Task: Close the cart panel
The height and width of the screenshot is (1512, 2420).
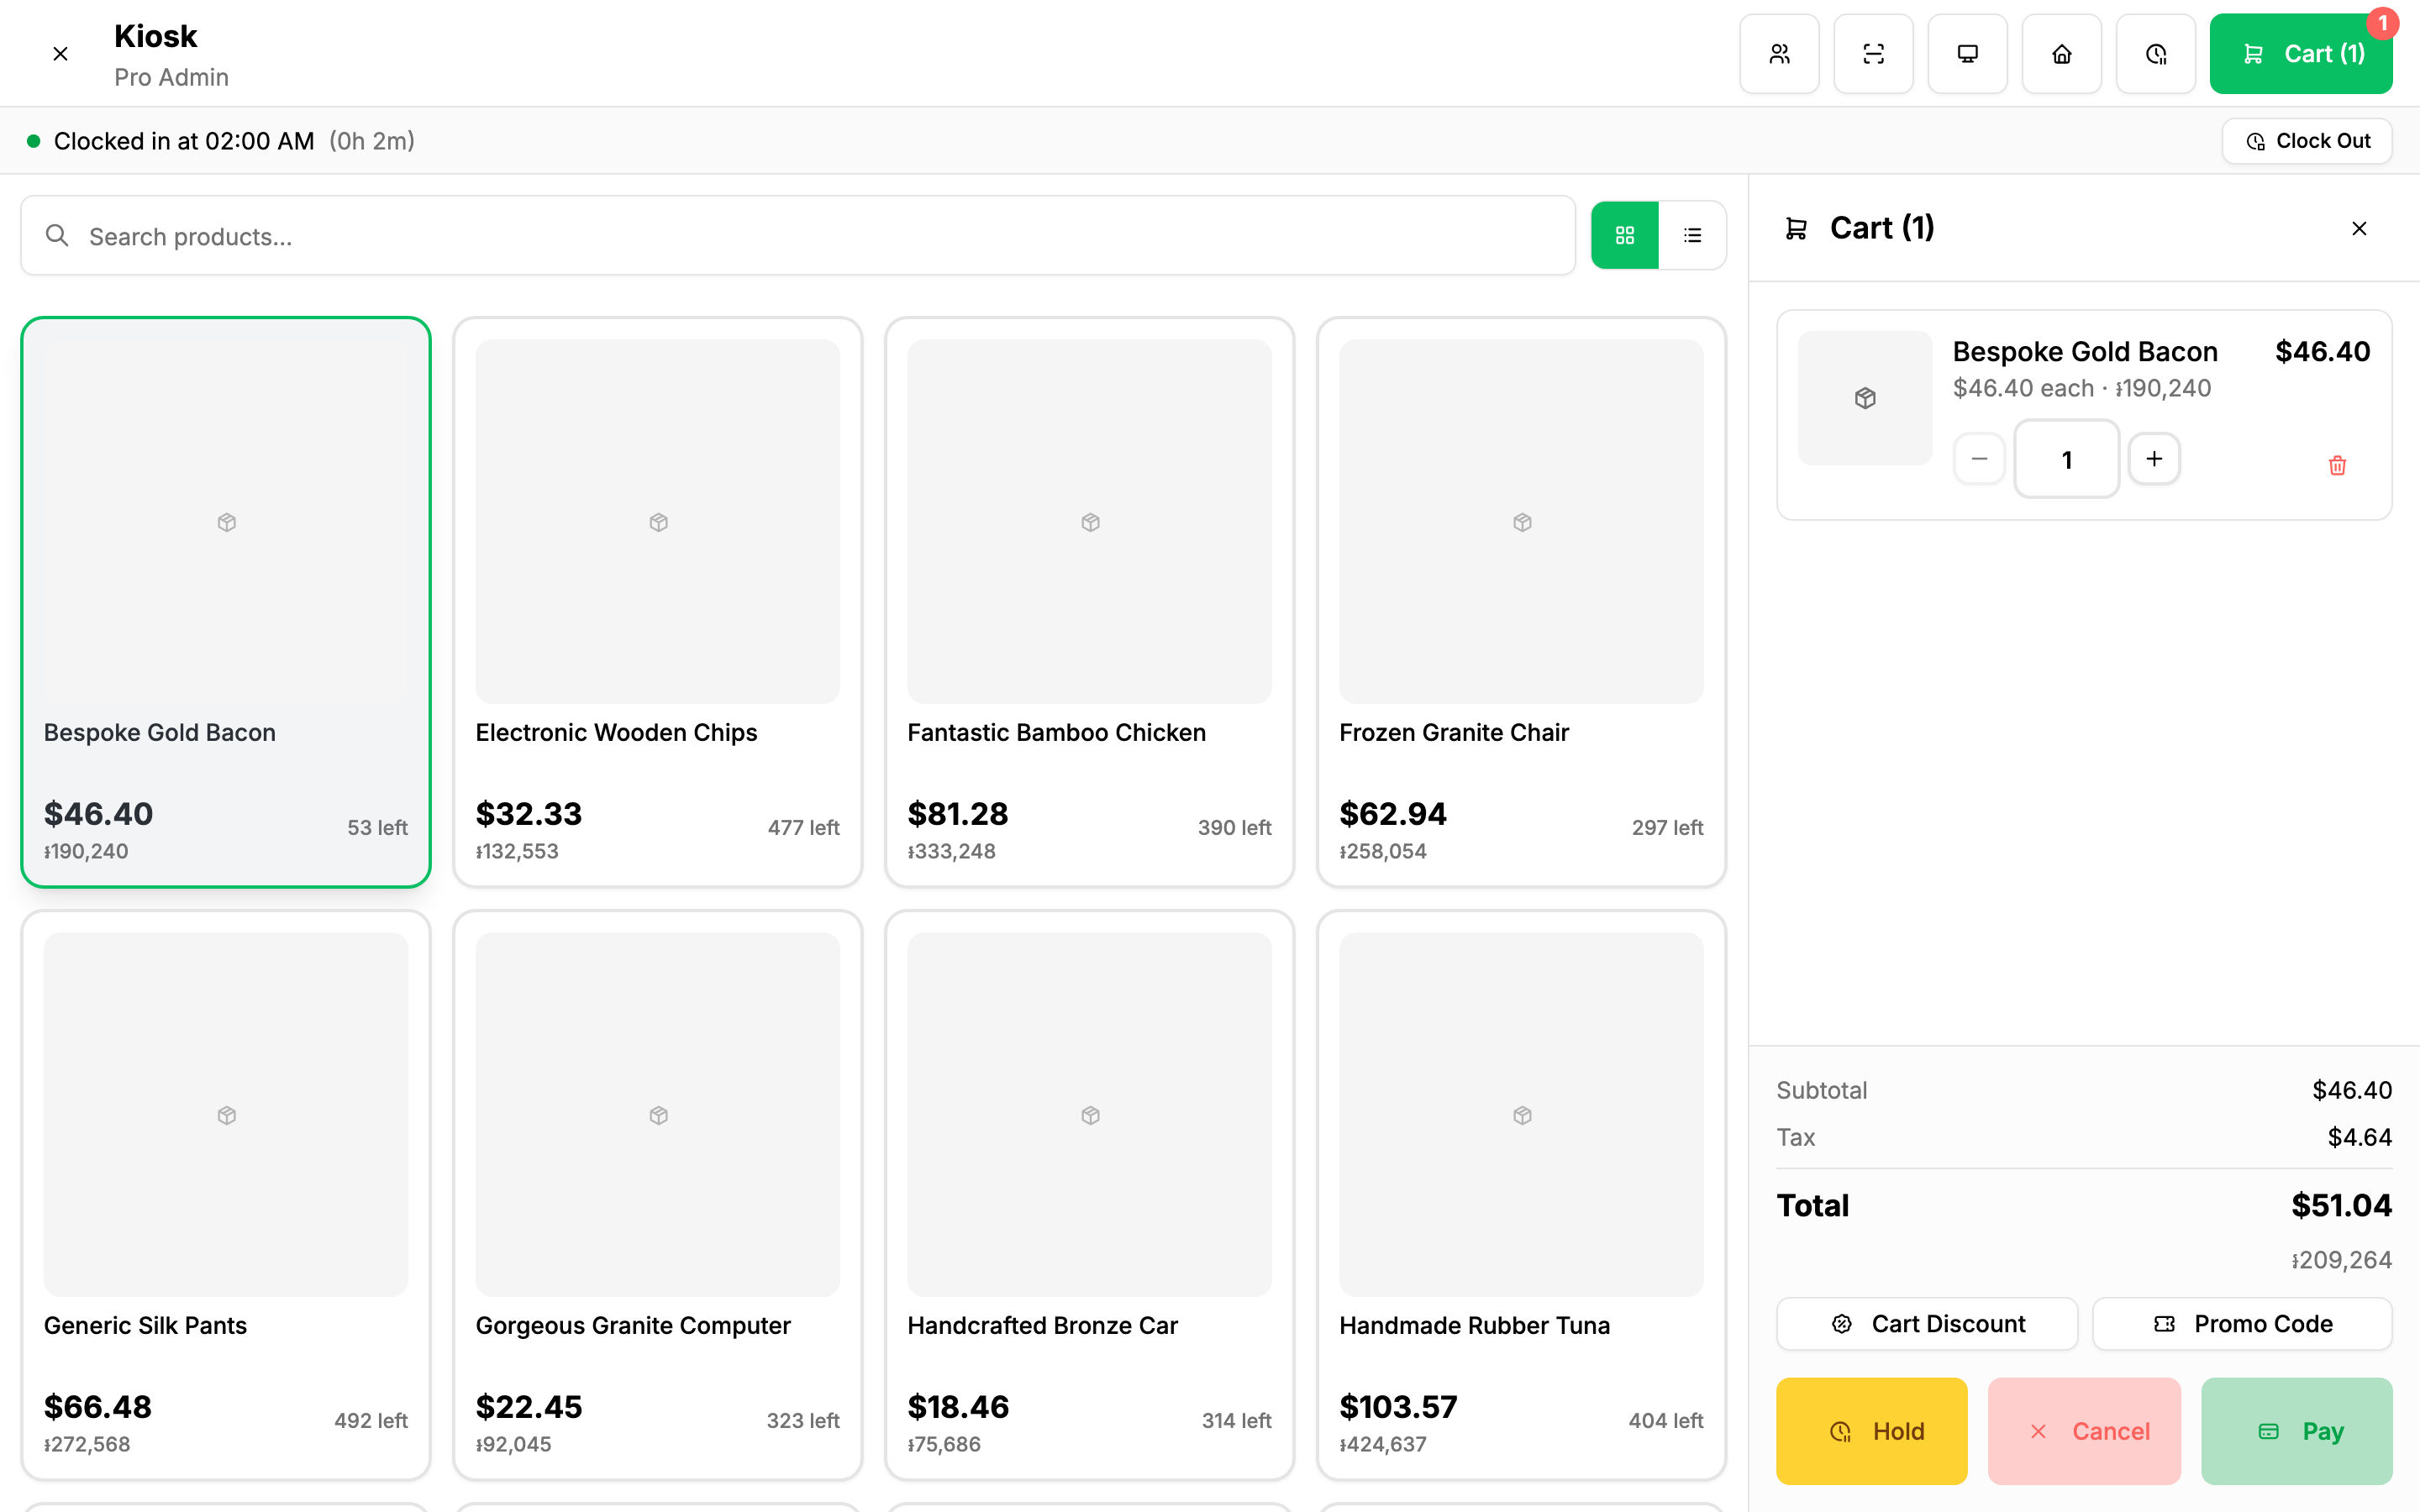Action: (2359, 229)
